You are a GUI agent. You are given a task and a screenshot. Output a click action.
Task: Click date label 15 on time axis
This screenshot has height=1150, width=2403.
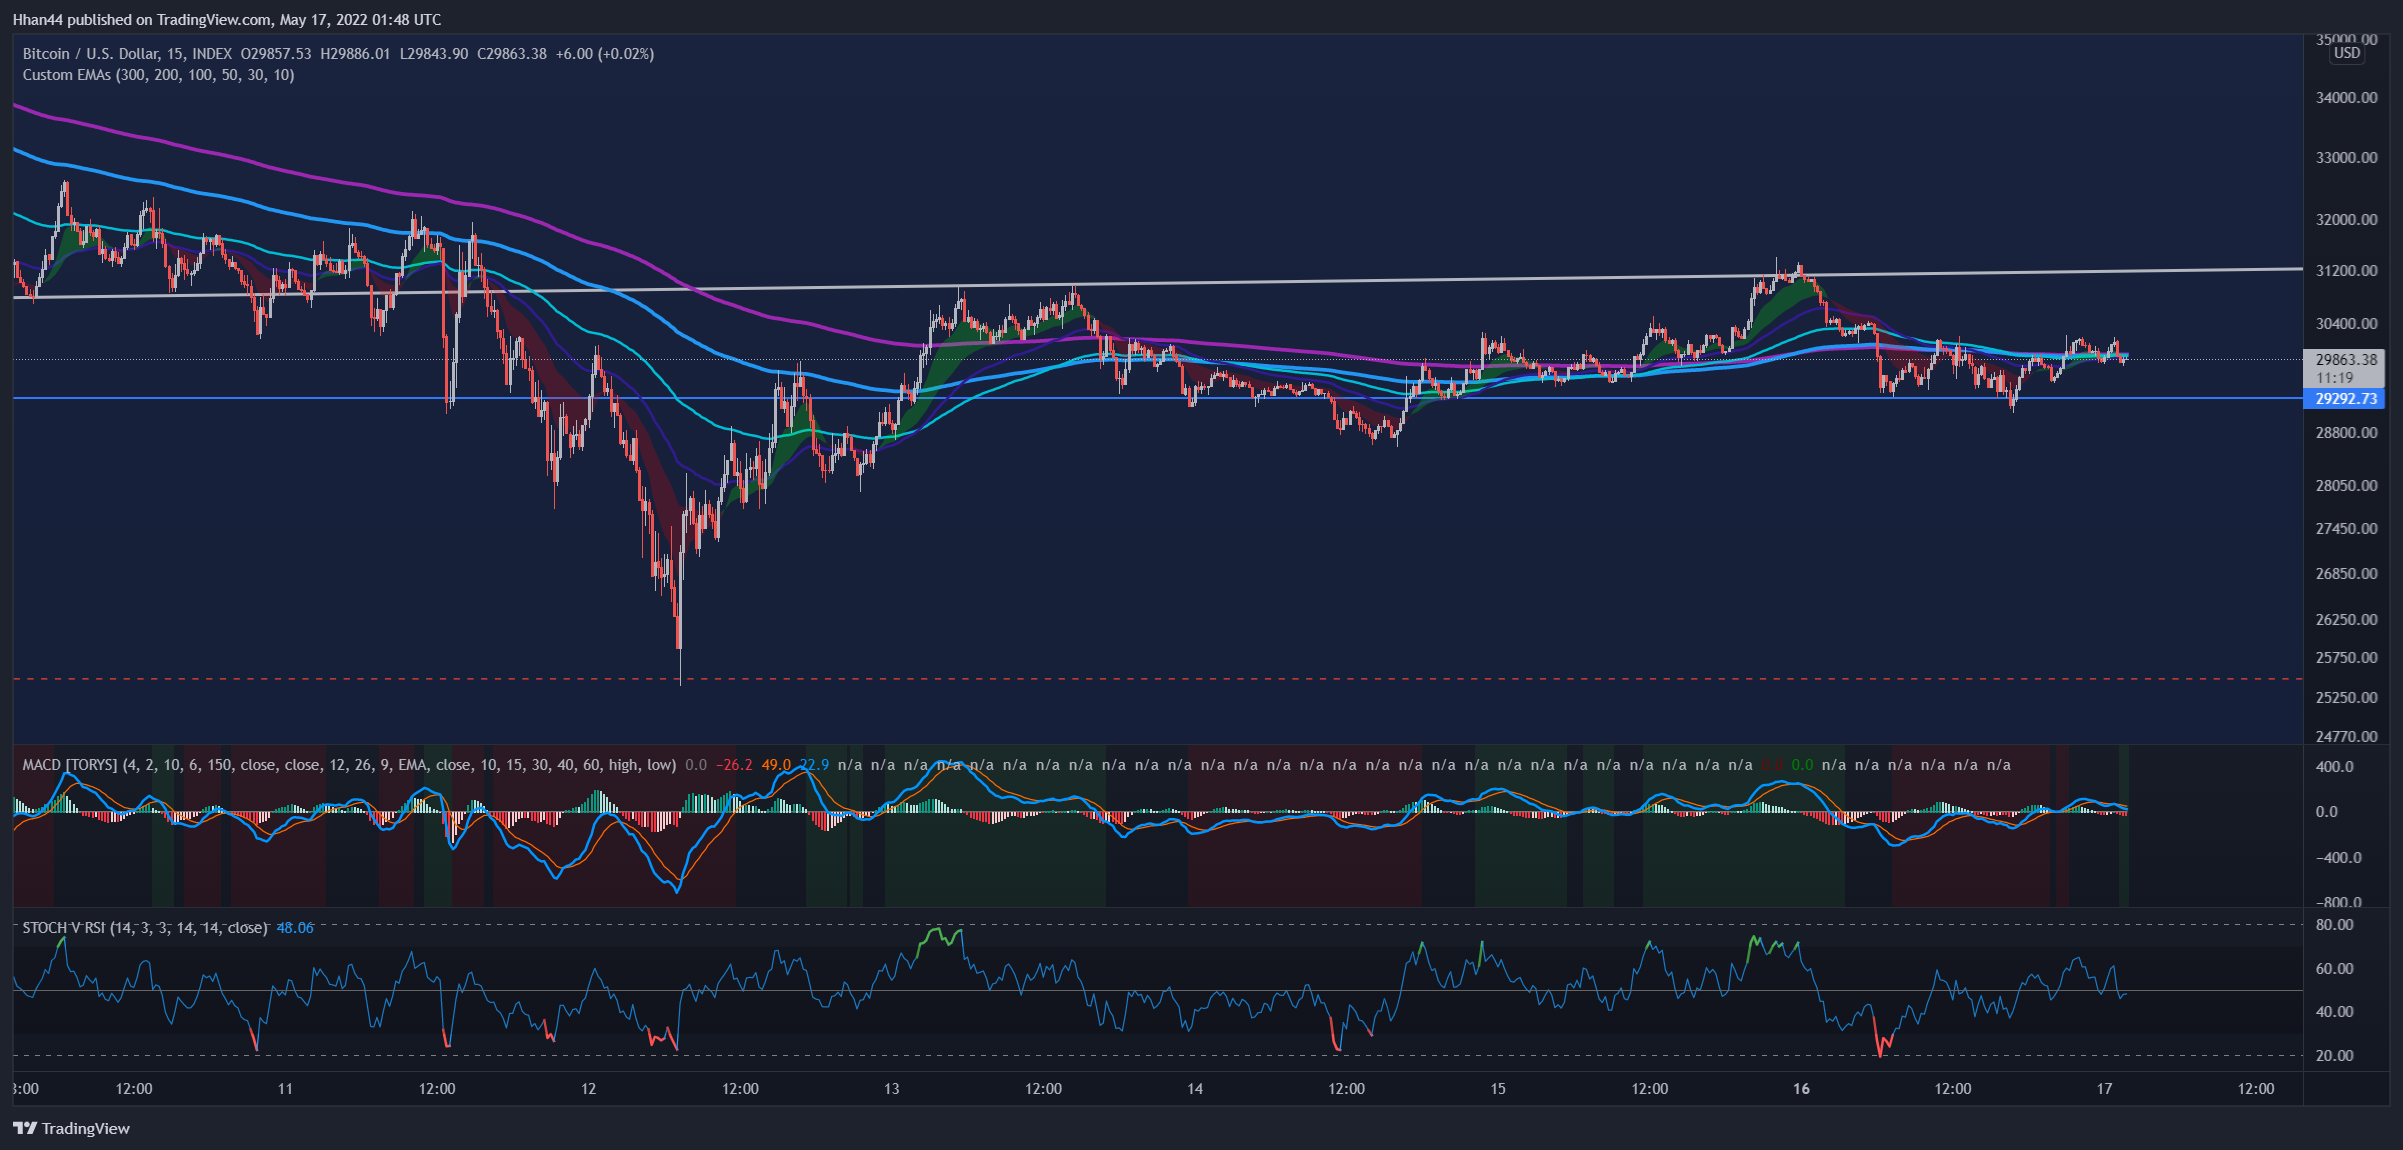tap(1498, 1089)
